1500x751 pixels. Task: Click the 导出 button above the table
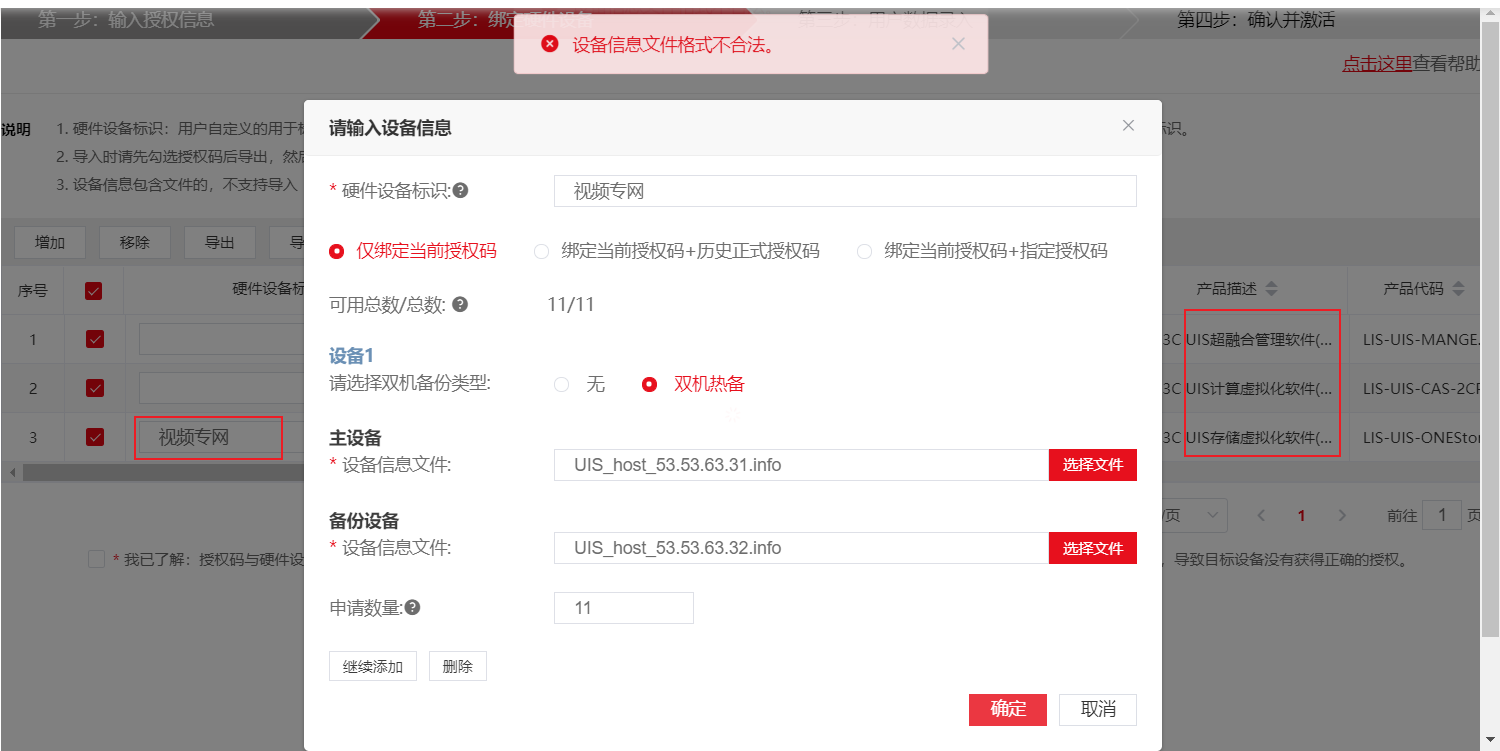pos(220,242)
